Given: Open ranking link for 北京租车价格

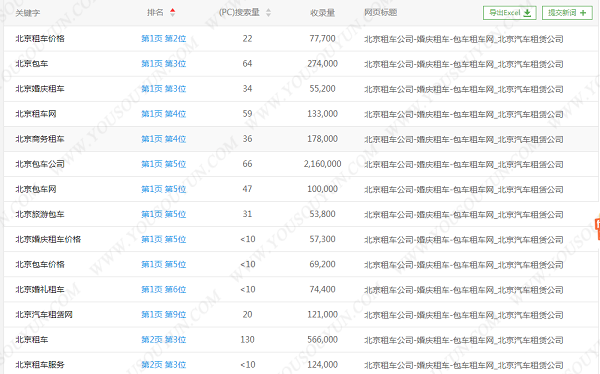Looking at the screenshot, I should pos(163,39).
